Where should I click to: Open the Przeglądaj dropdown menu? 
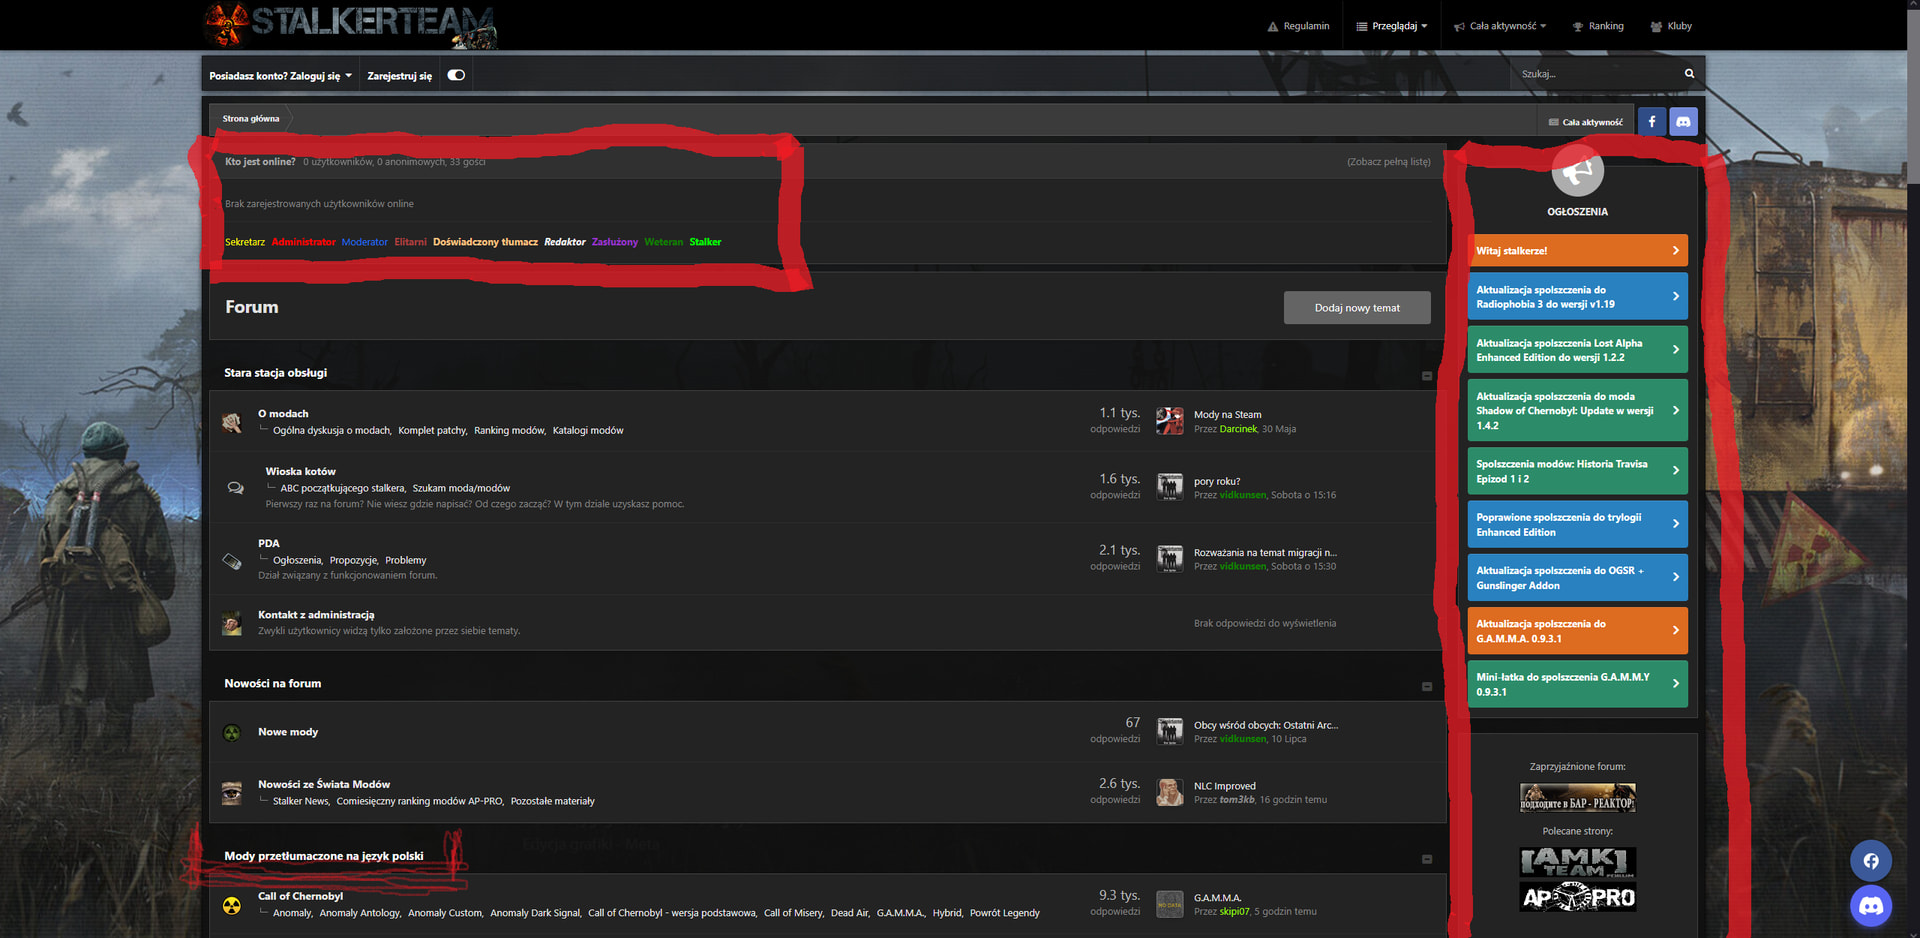point(1392,26)
